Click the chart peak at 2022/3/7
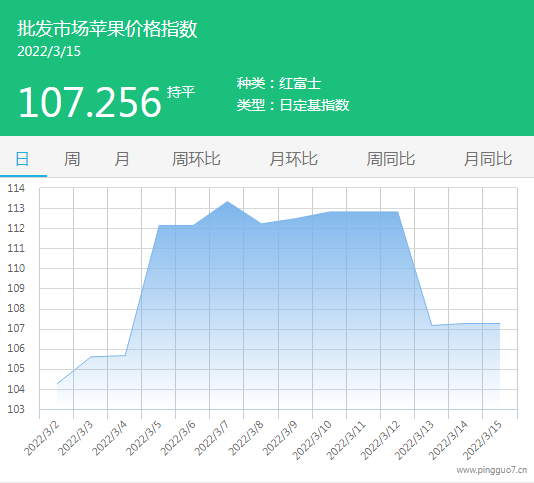The image size is (534, 483). pyautogui.click(x=227, y=202)
